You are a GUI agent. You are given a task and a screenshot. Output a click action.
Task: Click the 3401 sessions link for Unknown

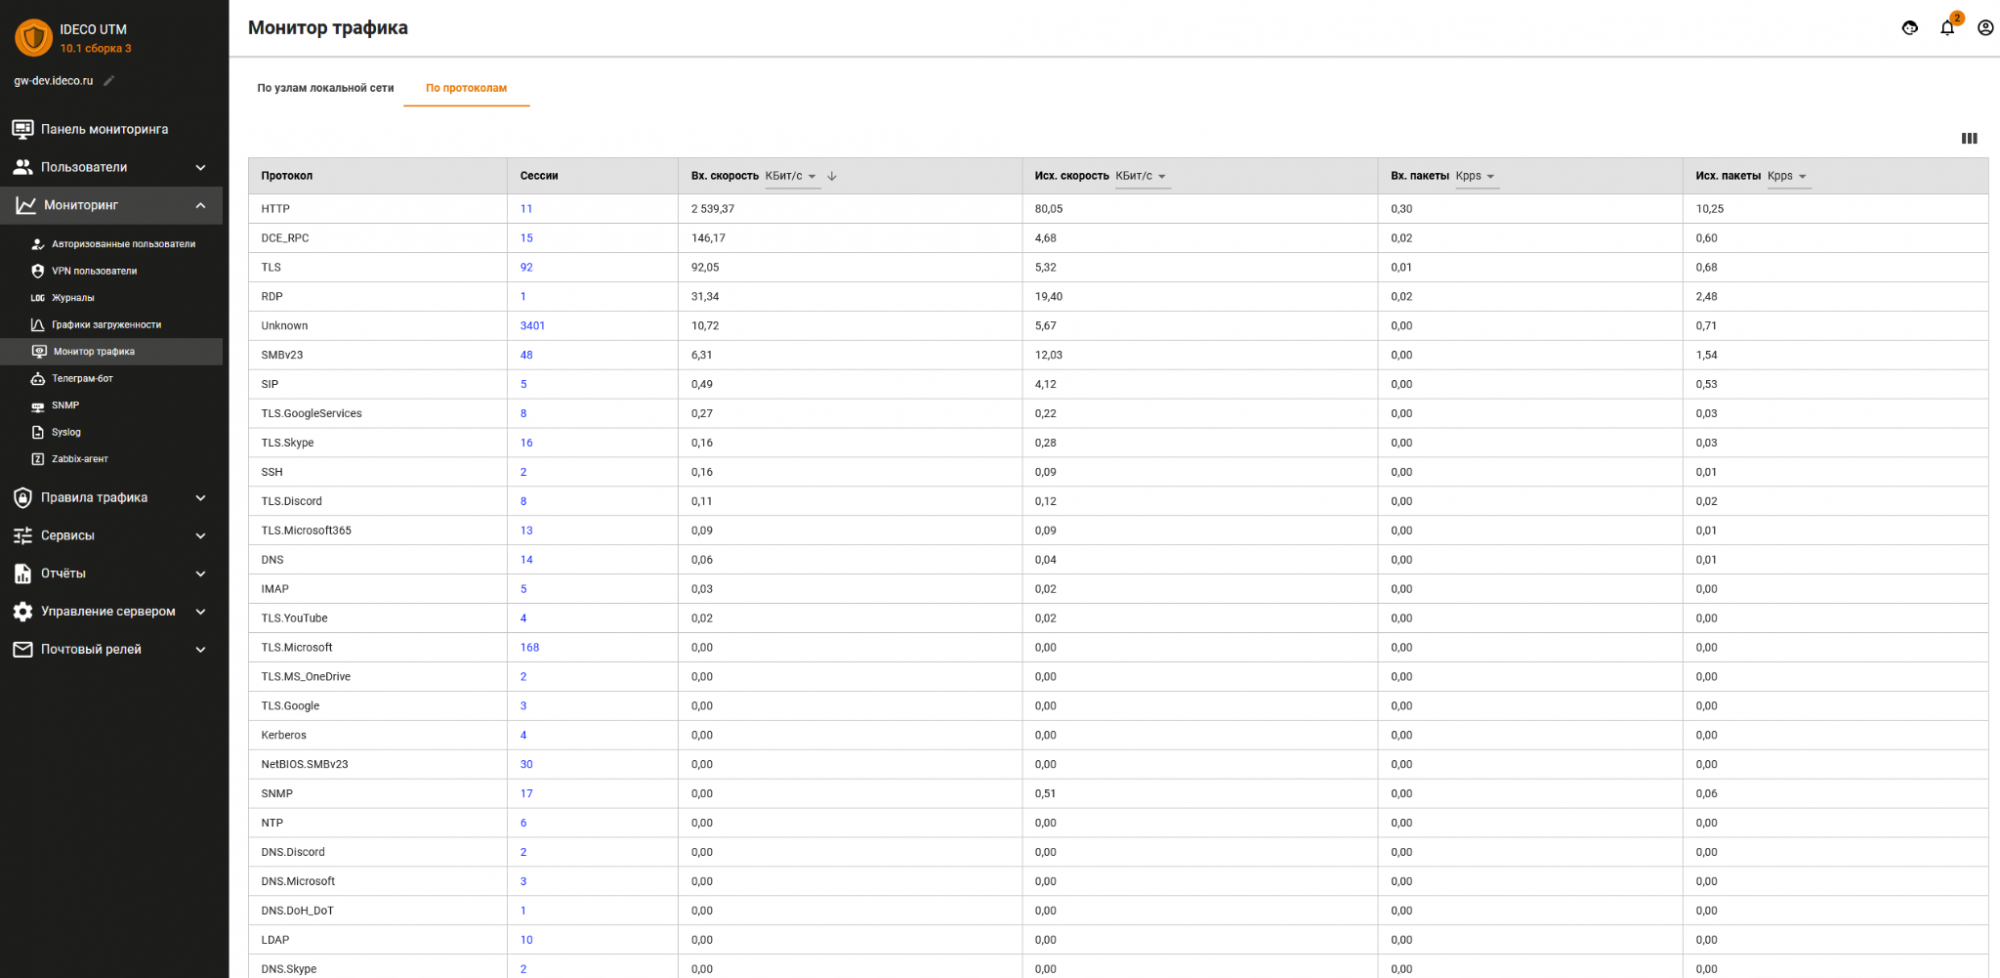(x=532, y=326)
